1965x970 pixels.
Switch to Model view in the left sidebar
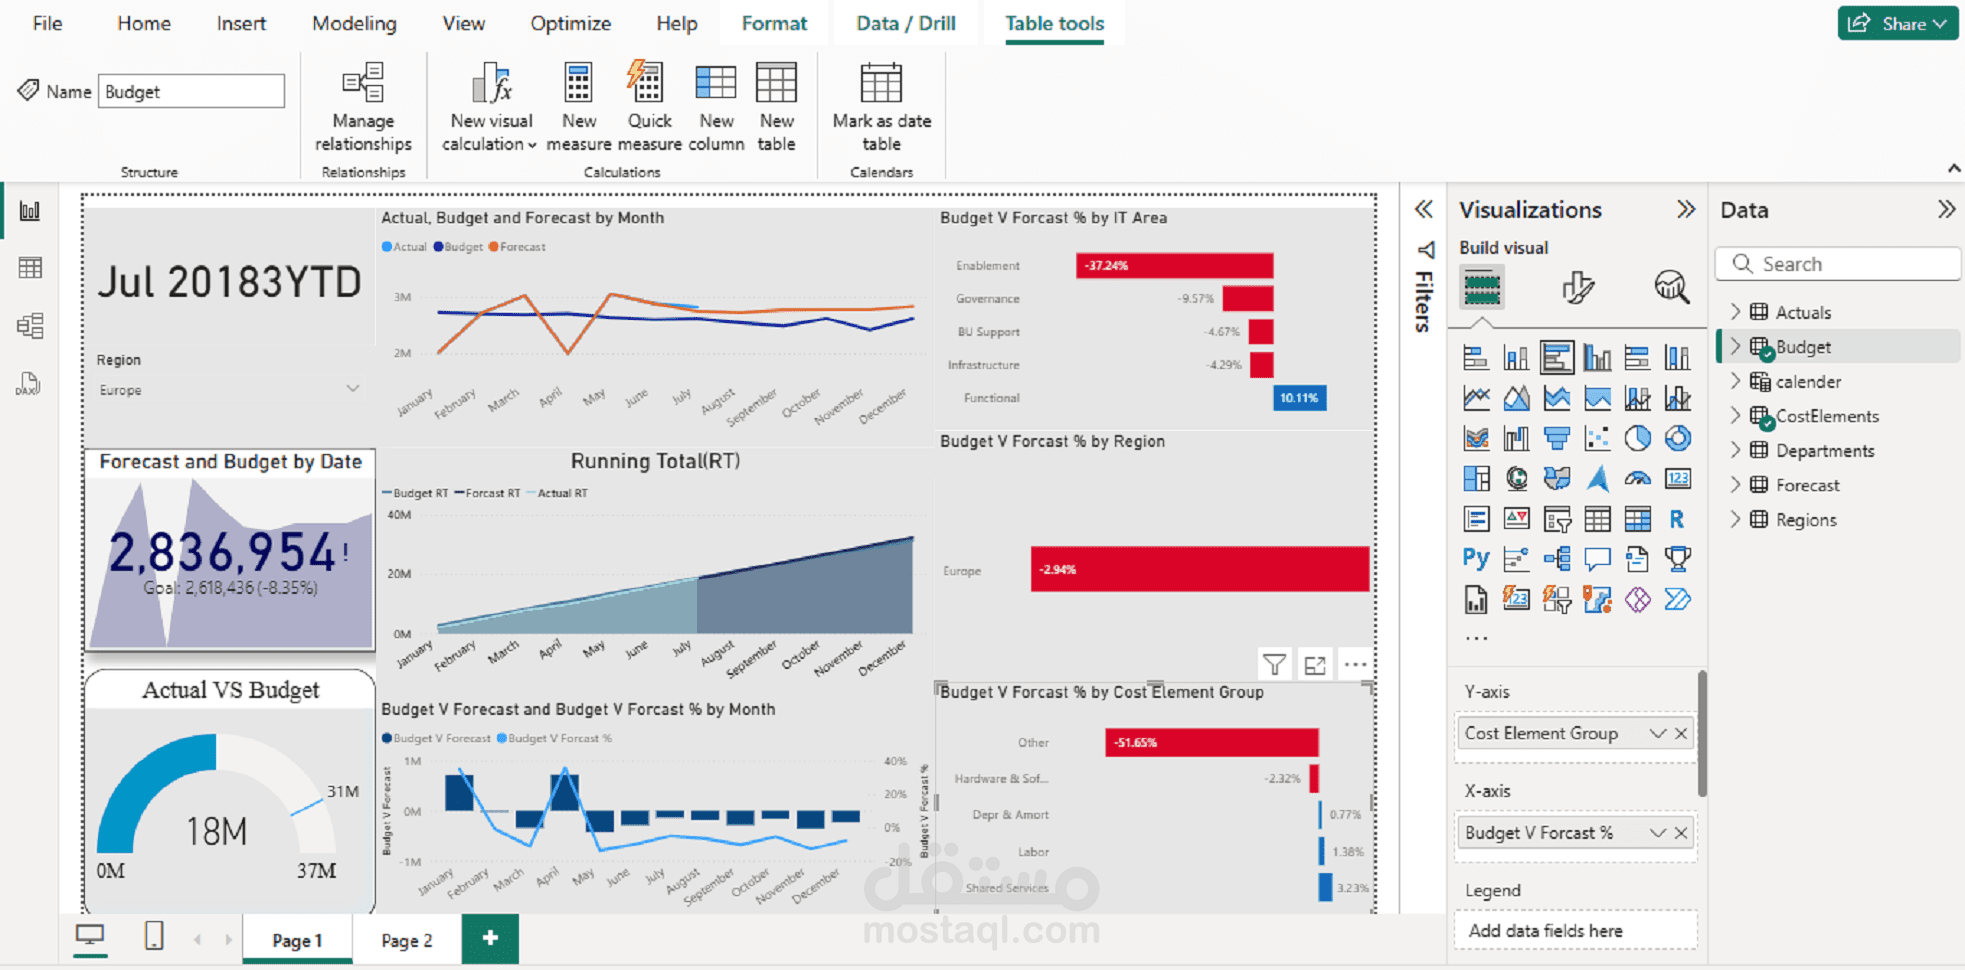[31, 324]
